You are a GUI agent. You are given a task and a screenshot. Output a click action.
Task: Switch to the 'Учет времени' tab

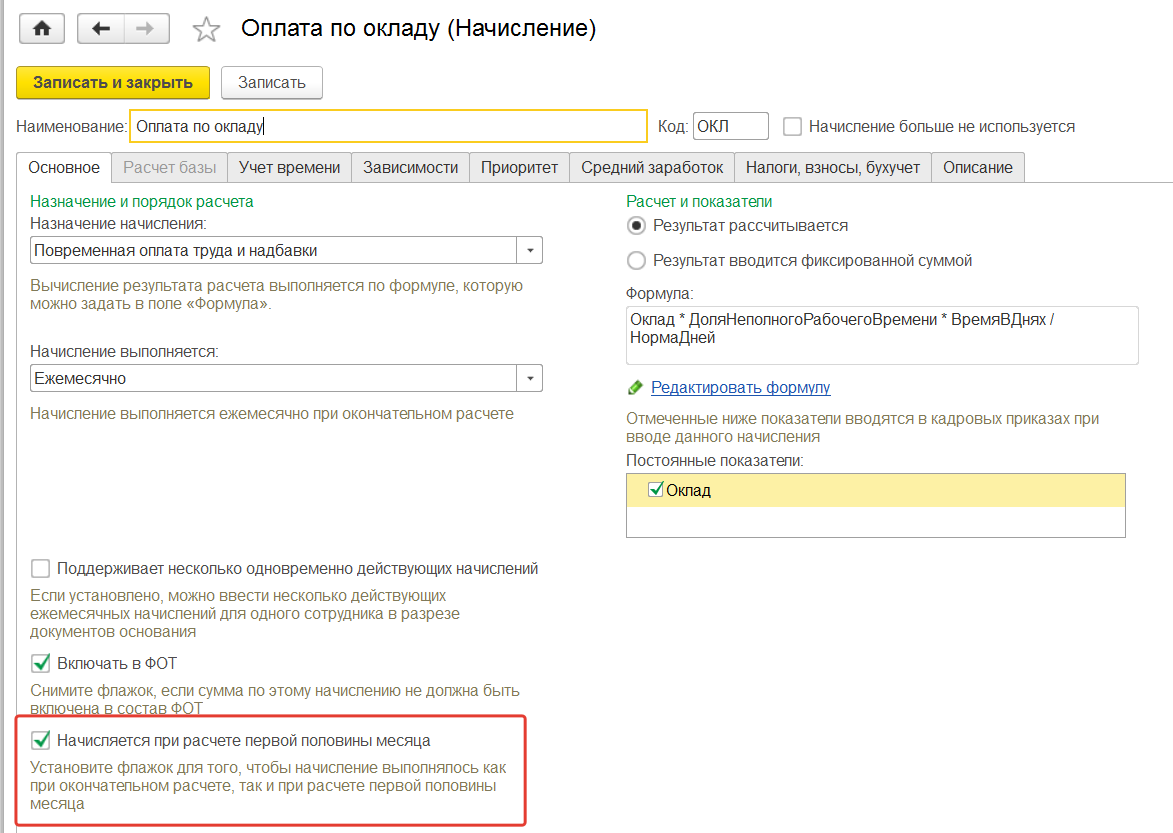pos(290,167)
